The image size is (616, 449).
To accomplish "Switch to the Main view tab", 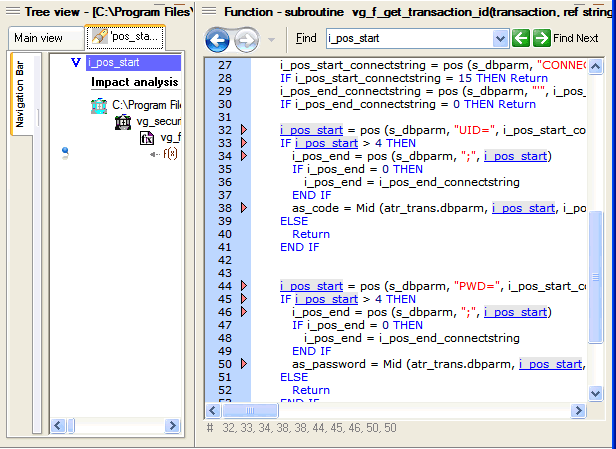I will [38, 38].
